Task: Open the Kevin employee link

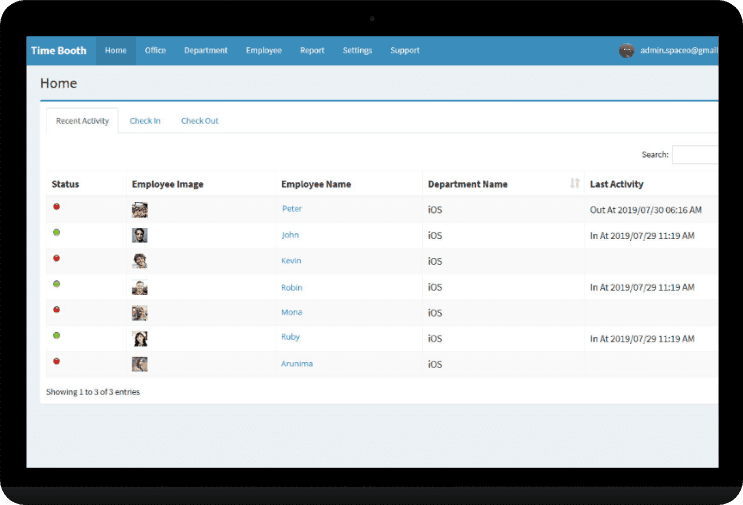Action: [x=291, y=261]
